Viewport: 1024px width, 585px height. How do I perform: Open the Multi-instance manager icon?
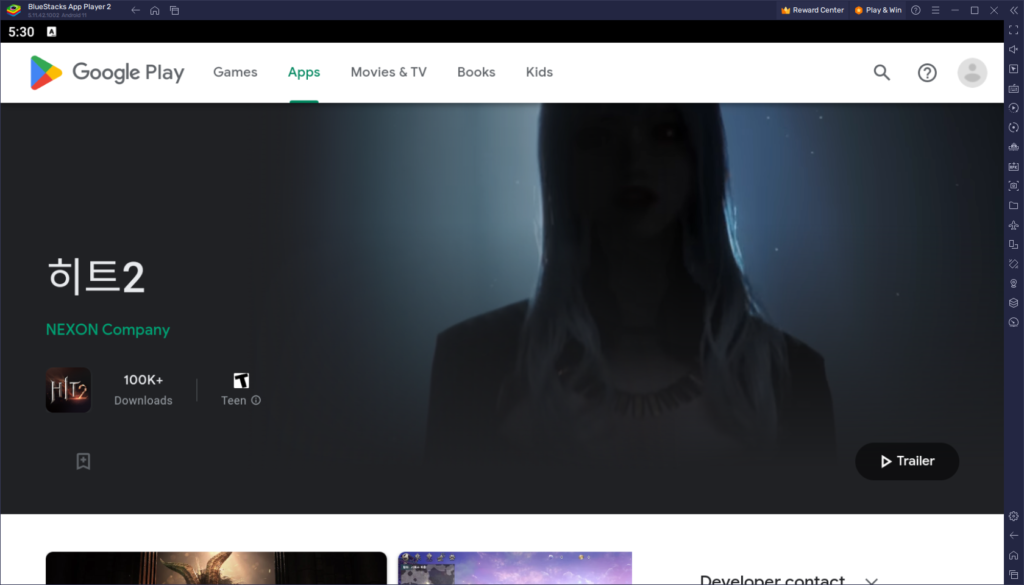[x=1013, y=245]
